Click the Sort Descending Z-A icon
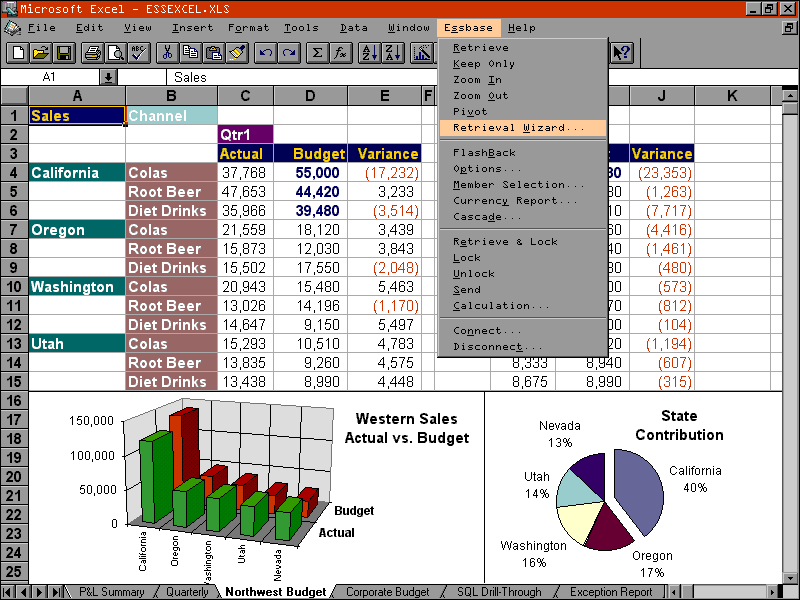The width and height of the screenshot is (800, 600). [392, 53]
